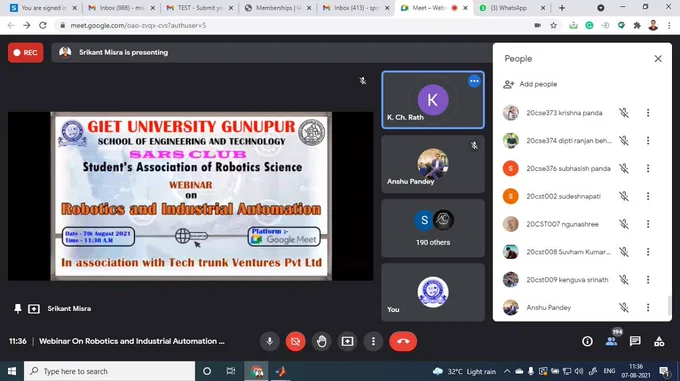Switch to the 'You are signed in' tab
680x381 pixels.
click(43, 8)
